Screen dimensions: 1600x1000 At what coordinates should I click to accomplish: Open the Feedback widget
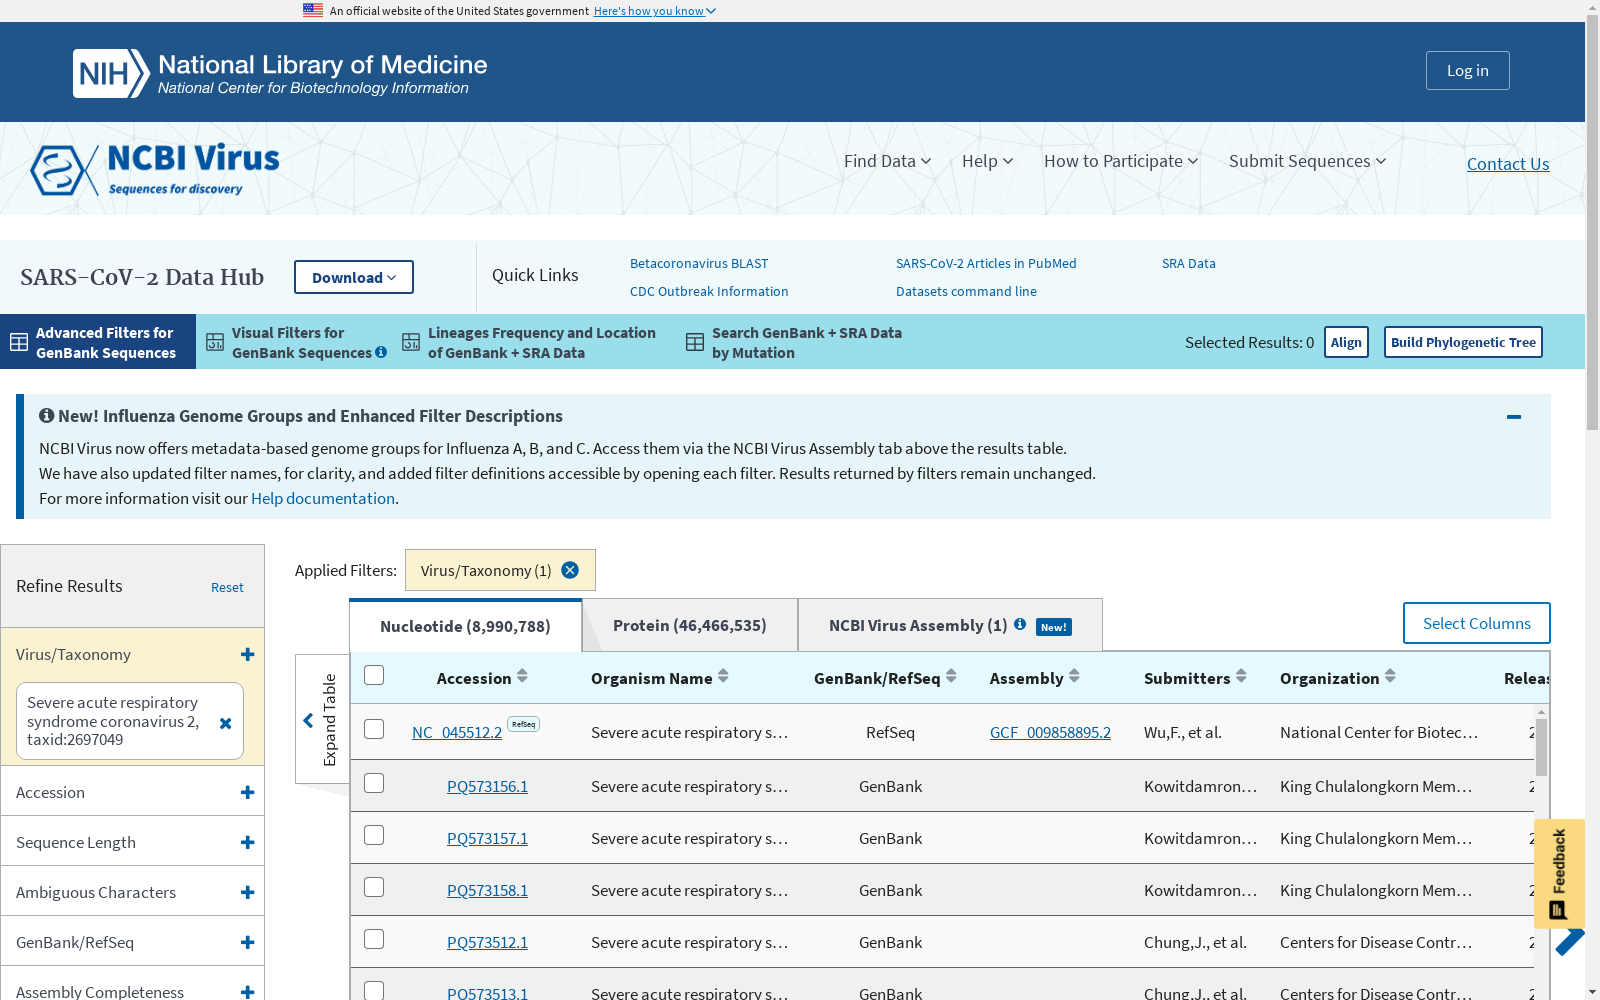tap(1559, 873)
